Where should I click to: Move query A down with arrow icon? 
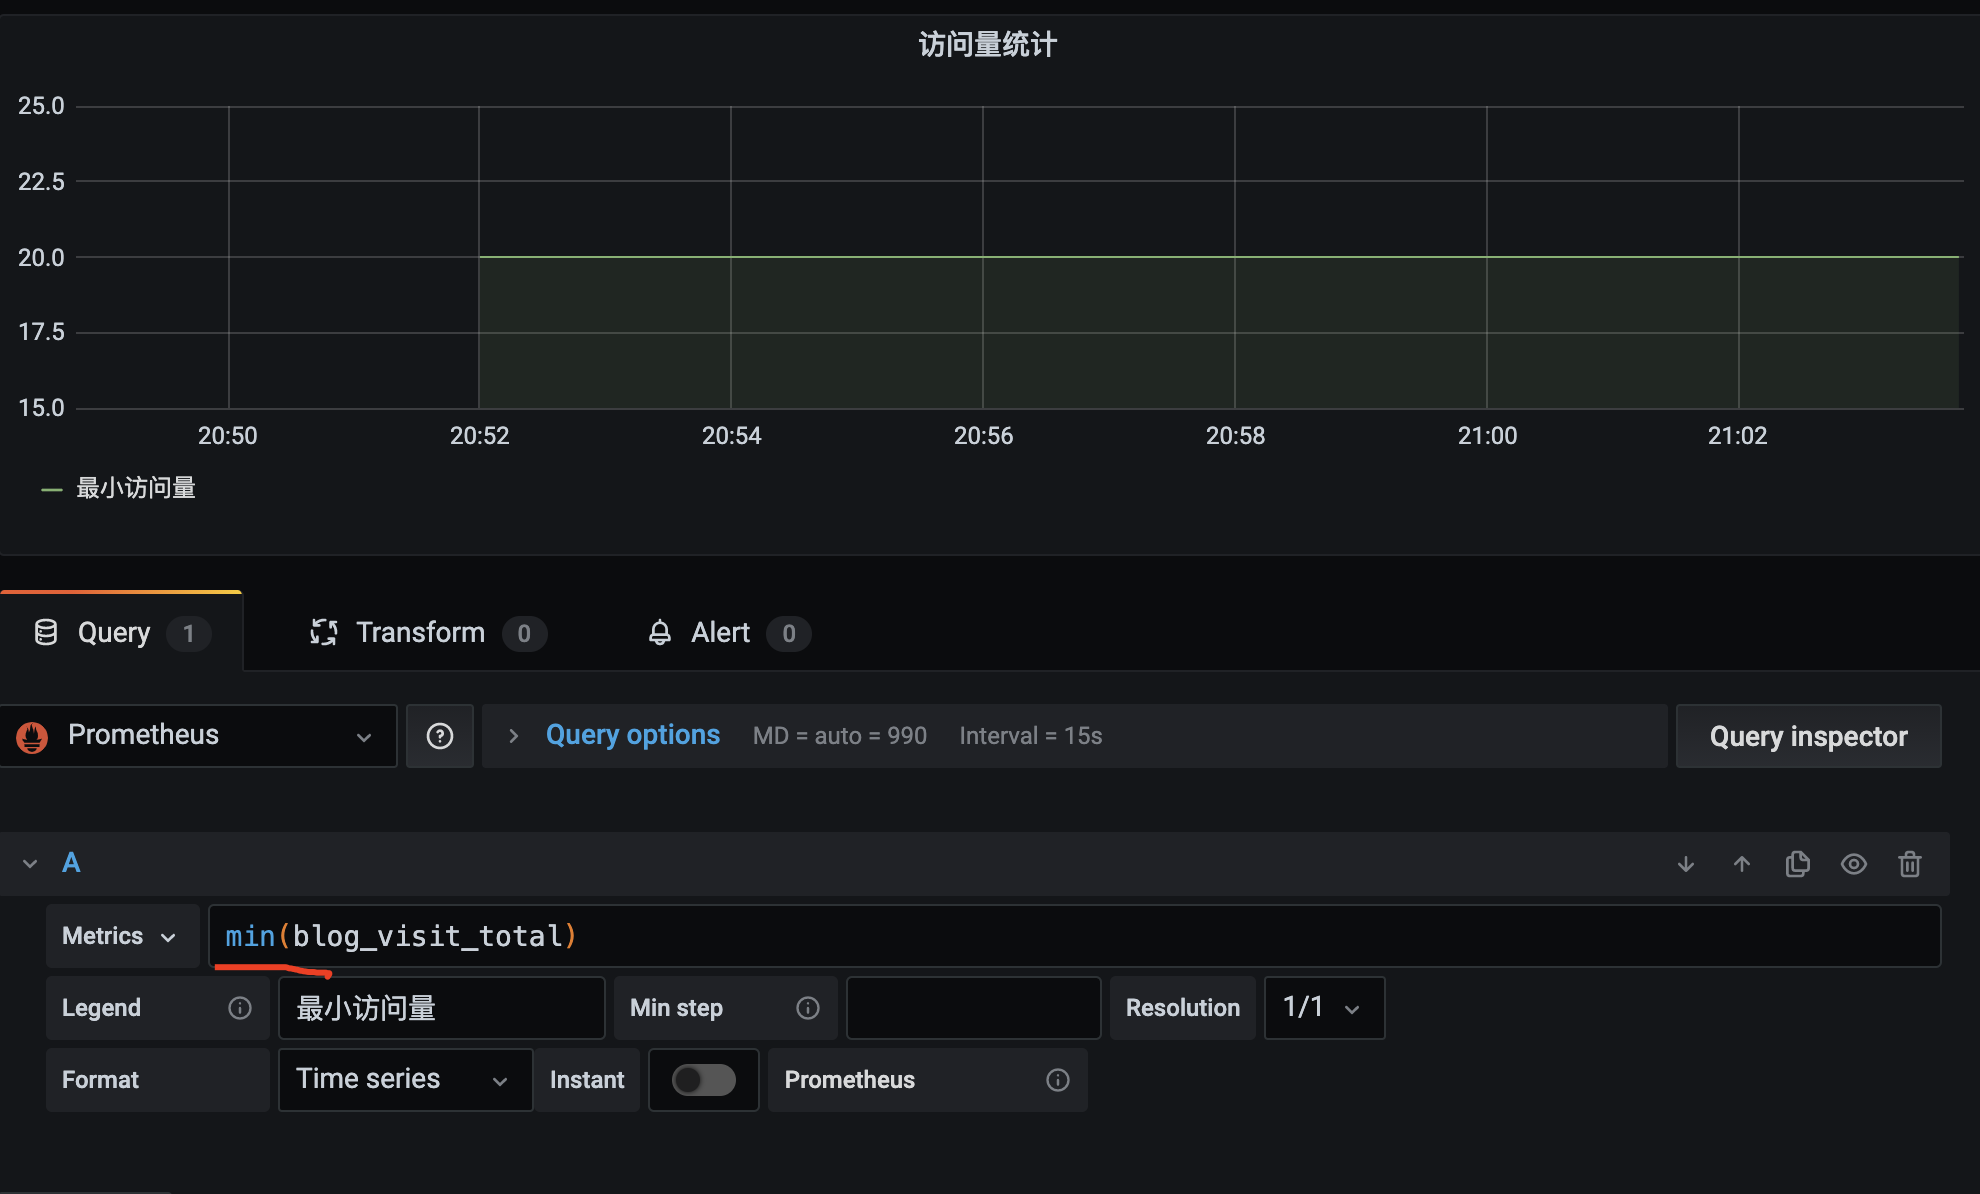(x=1686, y=864)
